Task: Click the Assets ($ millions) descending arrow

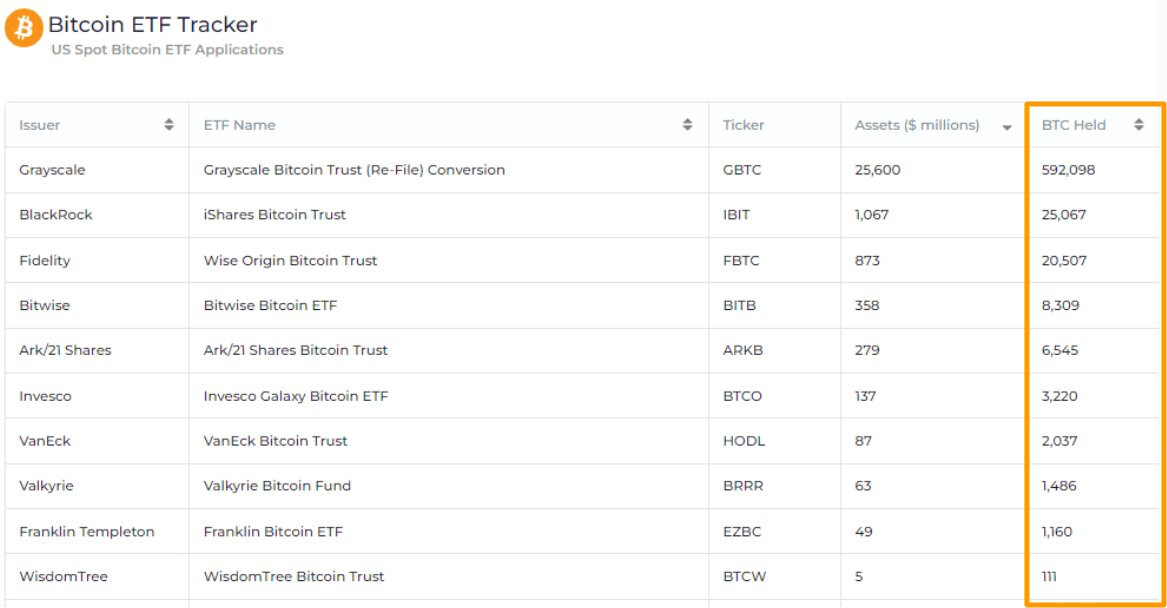Action: point(1007,127)
